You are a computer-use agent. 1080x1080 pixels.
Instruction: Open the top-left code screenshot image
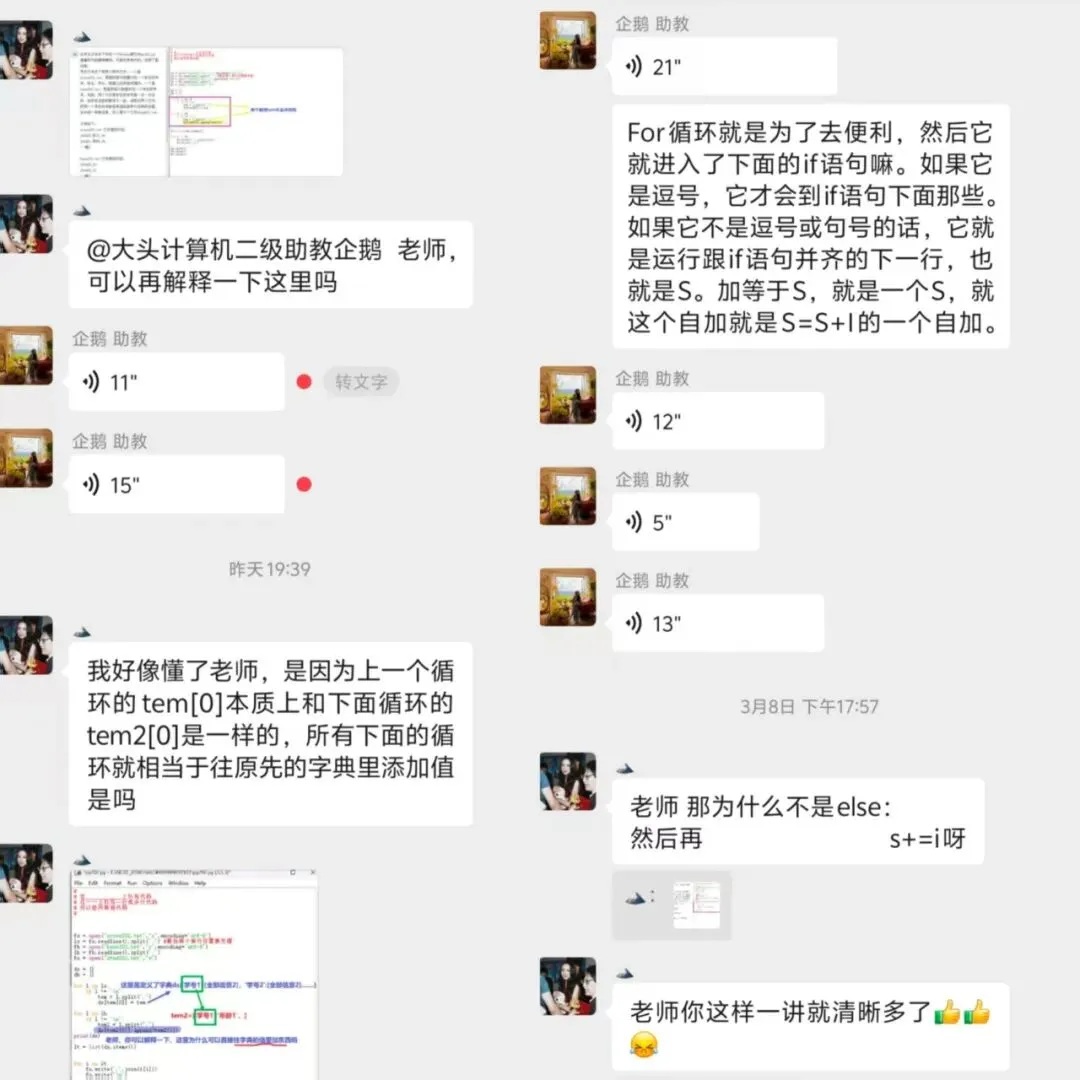[x=206, y=112]
